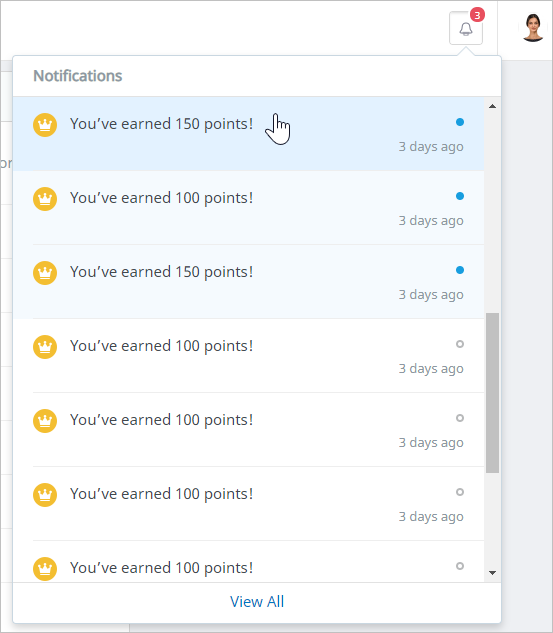Click the notifications list scrollbar thumb

pyautogui.click(x=492, y=392)
